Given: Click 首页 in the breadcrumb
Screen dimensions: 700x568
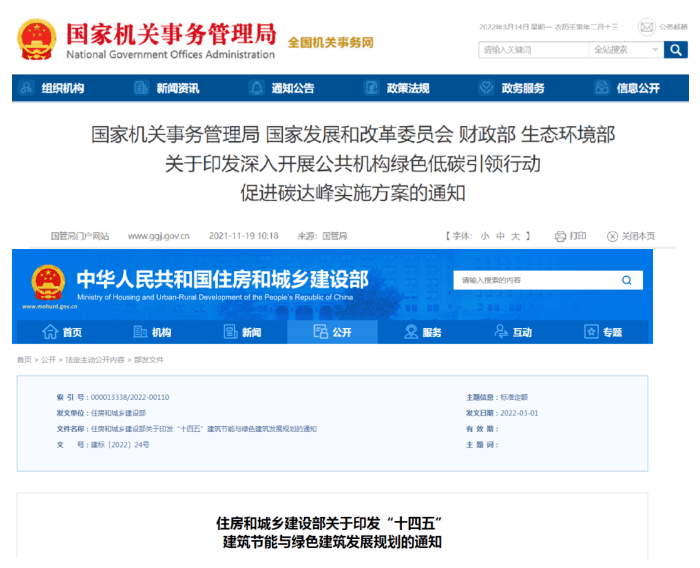Looking at the screenshot, I should click(24, 360).
